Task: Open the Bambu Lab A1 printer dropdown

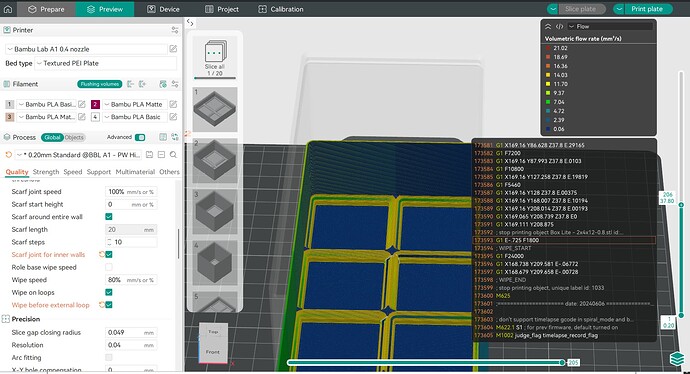Action: (86, 49)
